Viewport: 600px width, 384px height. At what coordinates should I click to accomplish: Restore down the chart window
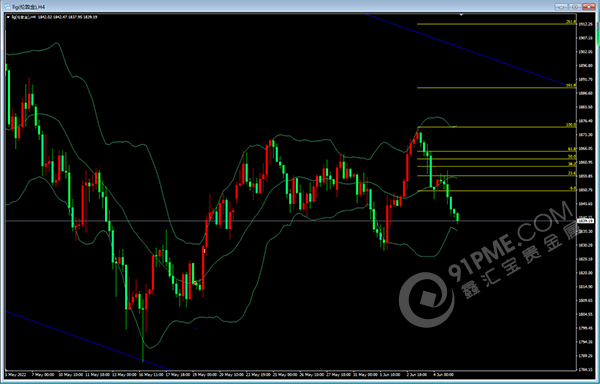[574, 7]
